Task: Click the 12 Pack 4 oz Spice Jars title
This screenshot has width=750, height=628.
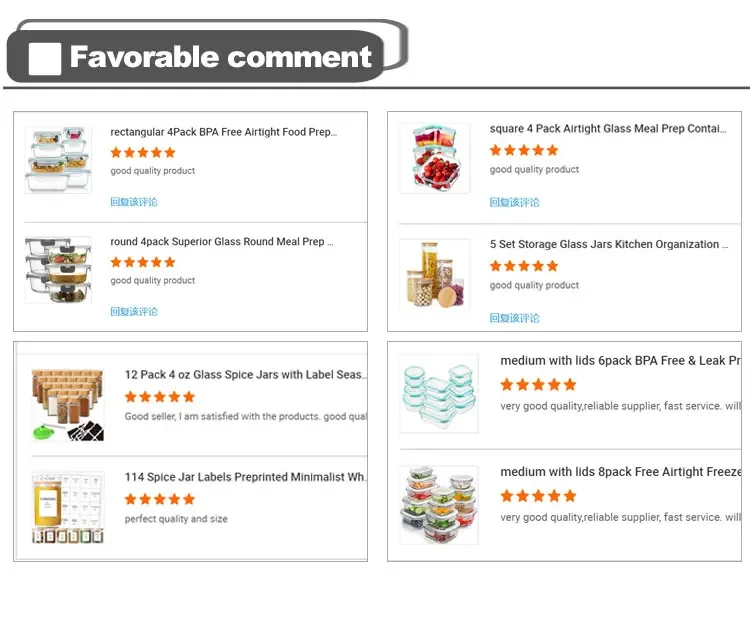Action: tap(245, 375)
